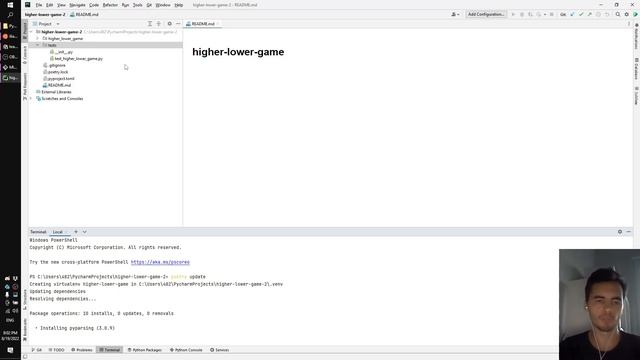Image resolution: width=640 pixels, height=360 pixels.
Task: Open the aka.ms/pscore6 link
Action: (160, 262)
